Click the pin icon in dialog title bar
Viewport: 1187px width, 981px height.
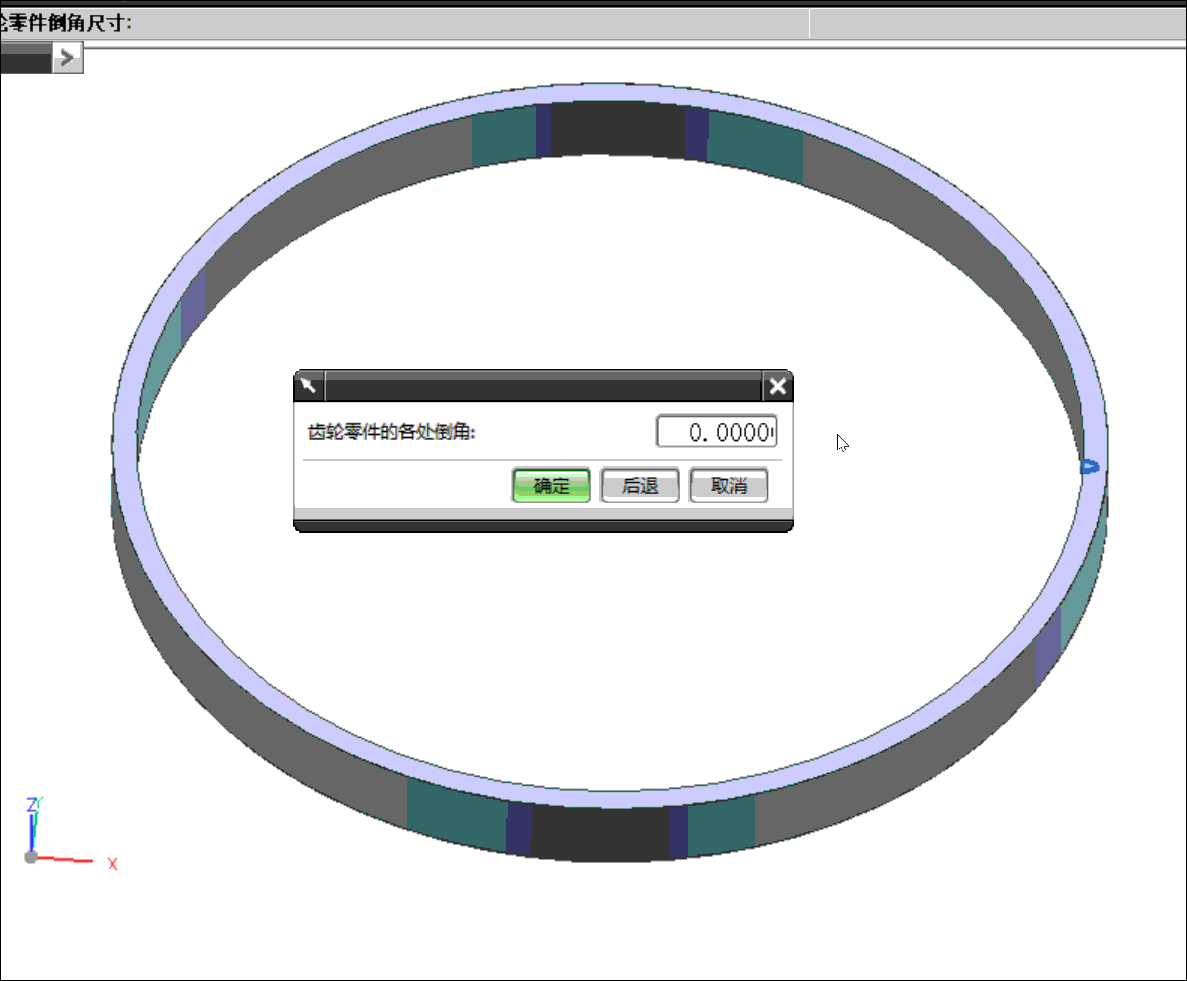(309, 386)
